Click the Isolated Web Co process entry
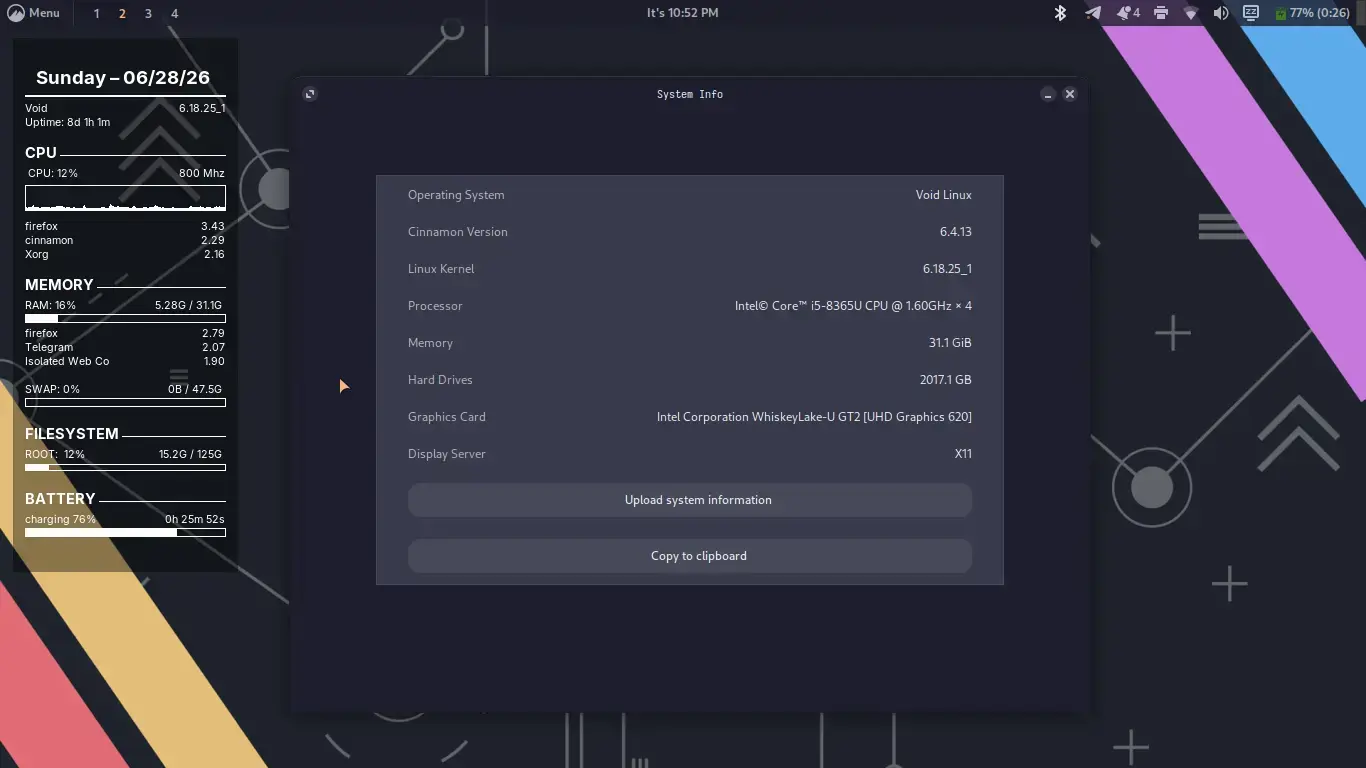Screen dimensions: 1366x768 [x=67, y=361]
